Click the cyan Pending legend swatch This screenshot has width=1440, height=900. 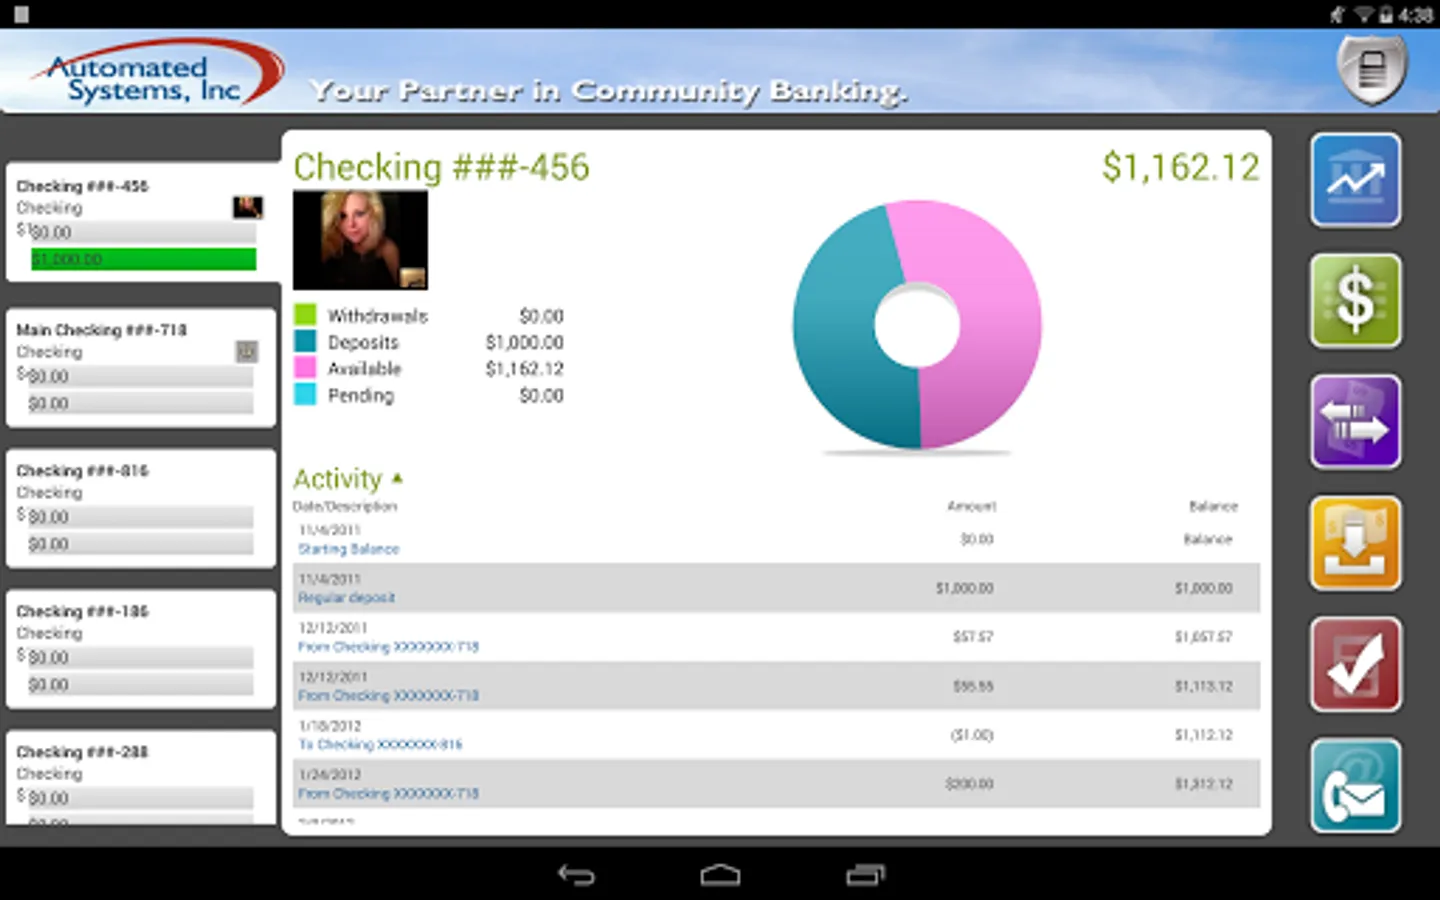point(305,394)
